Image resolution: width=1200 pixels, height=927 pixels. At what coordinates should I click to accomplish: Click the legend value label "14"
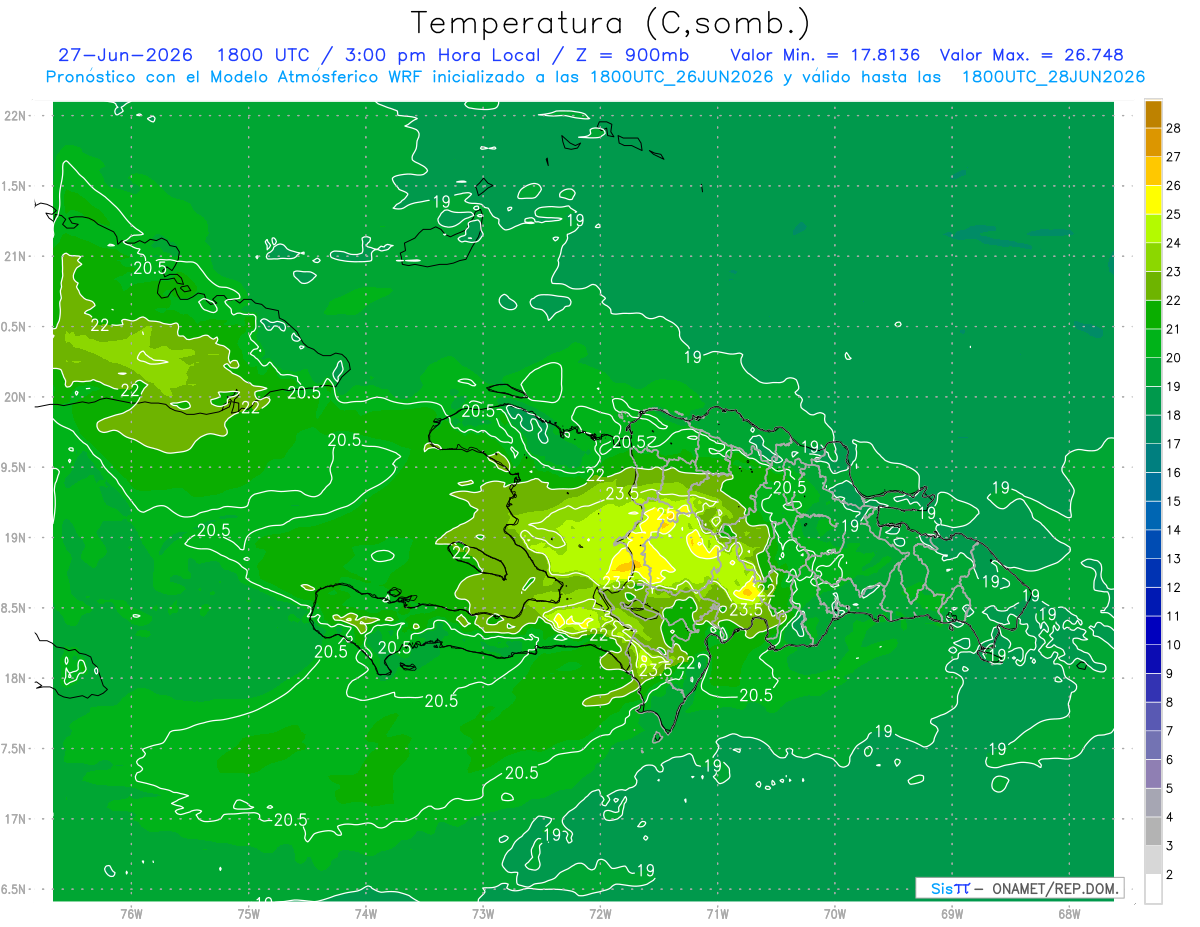[1174, 530]
